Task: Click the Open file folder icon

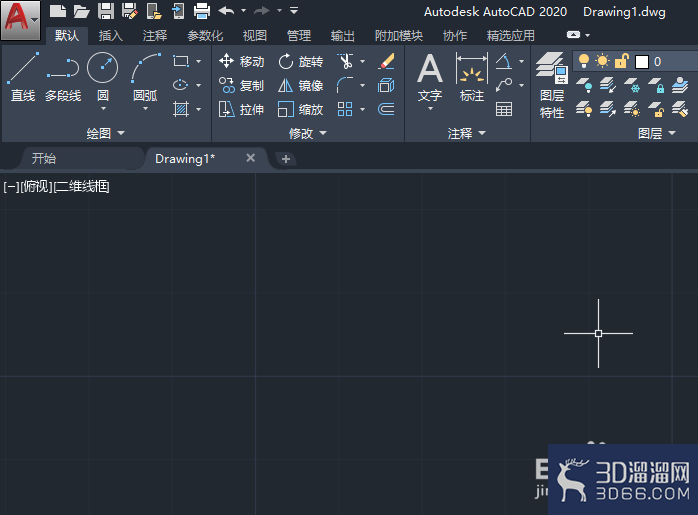Action: pyautogui.click(x=81, y=11)
